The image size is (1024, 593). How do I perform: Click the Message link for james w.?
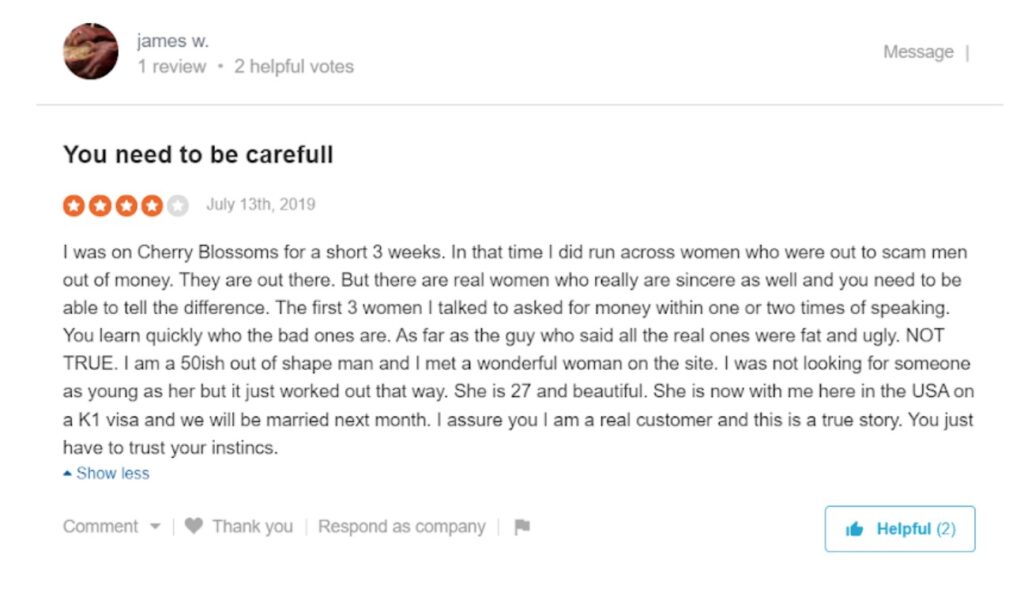(918, 51)
